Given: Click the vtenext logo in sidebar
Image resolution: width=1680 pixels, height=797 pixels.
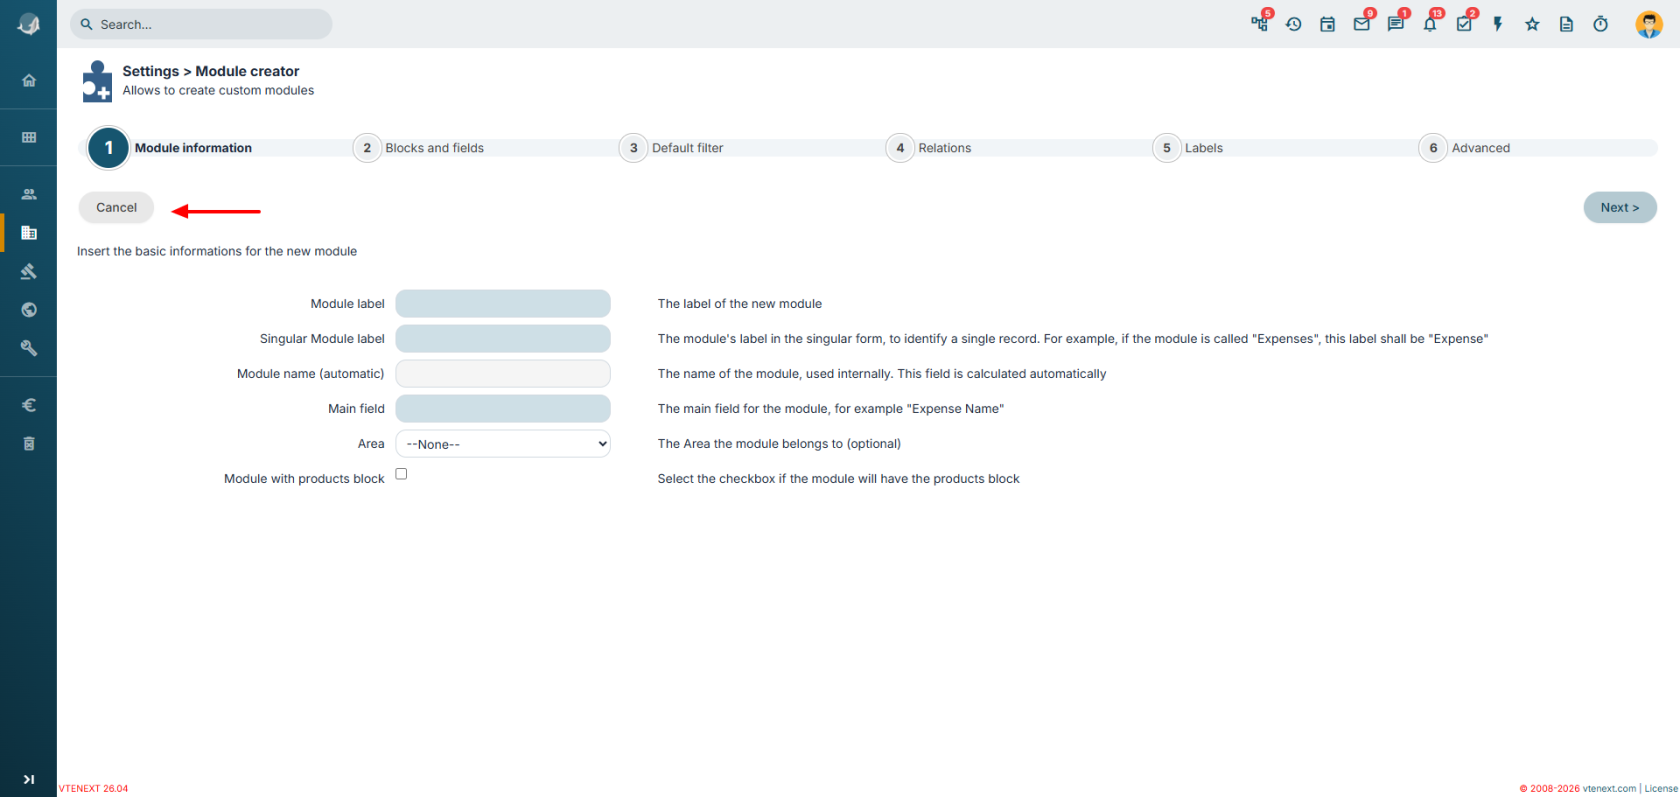Looking at the screenshot, I should click(x=29, y=25).
